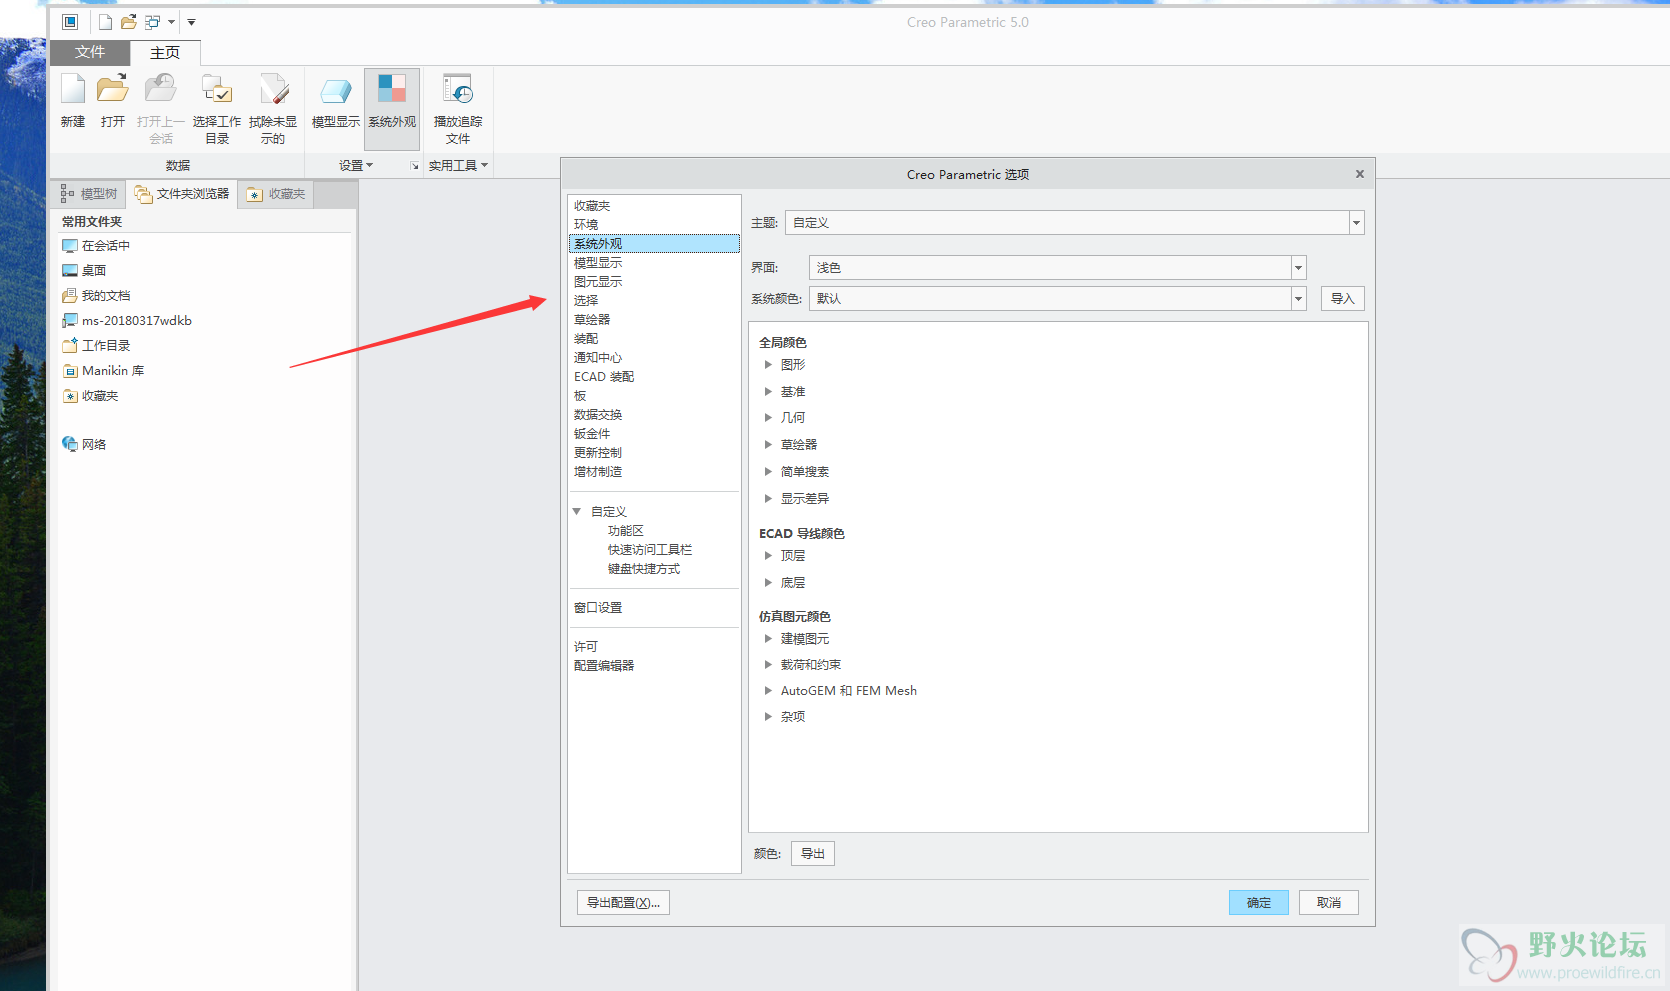The image size is (1670, 991).
Task: Open the 文件 file menu tab
Action: coord(90,52)
